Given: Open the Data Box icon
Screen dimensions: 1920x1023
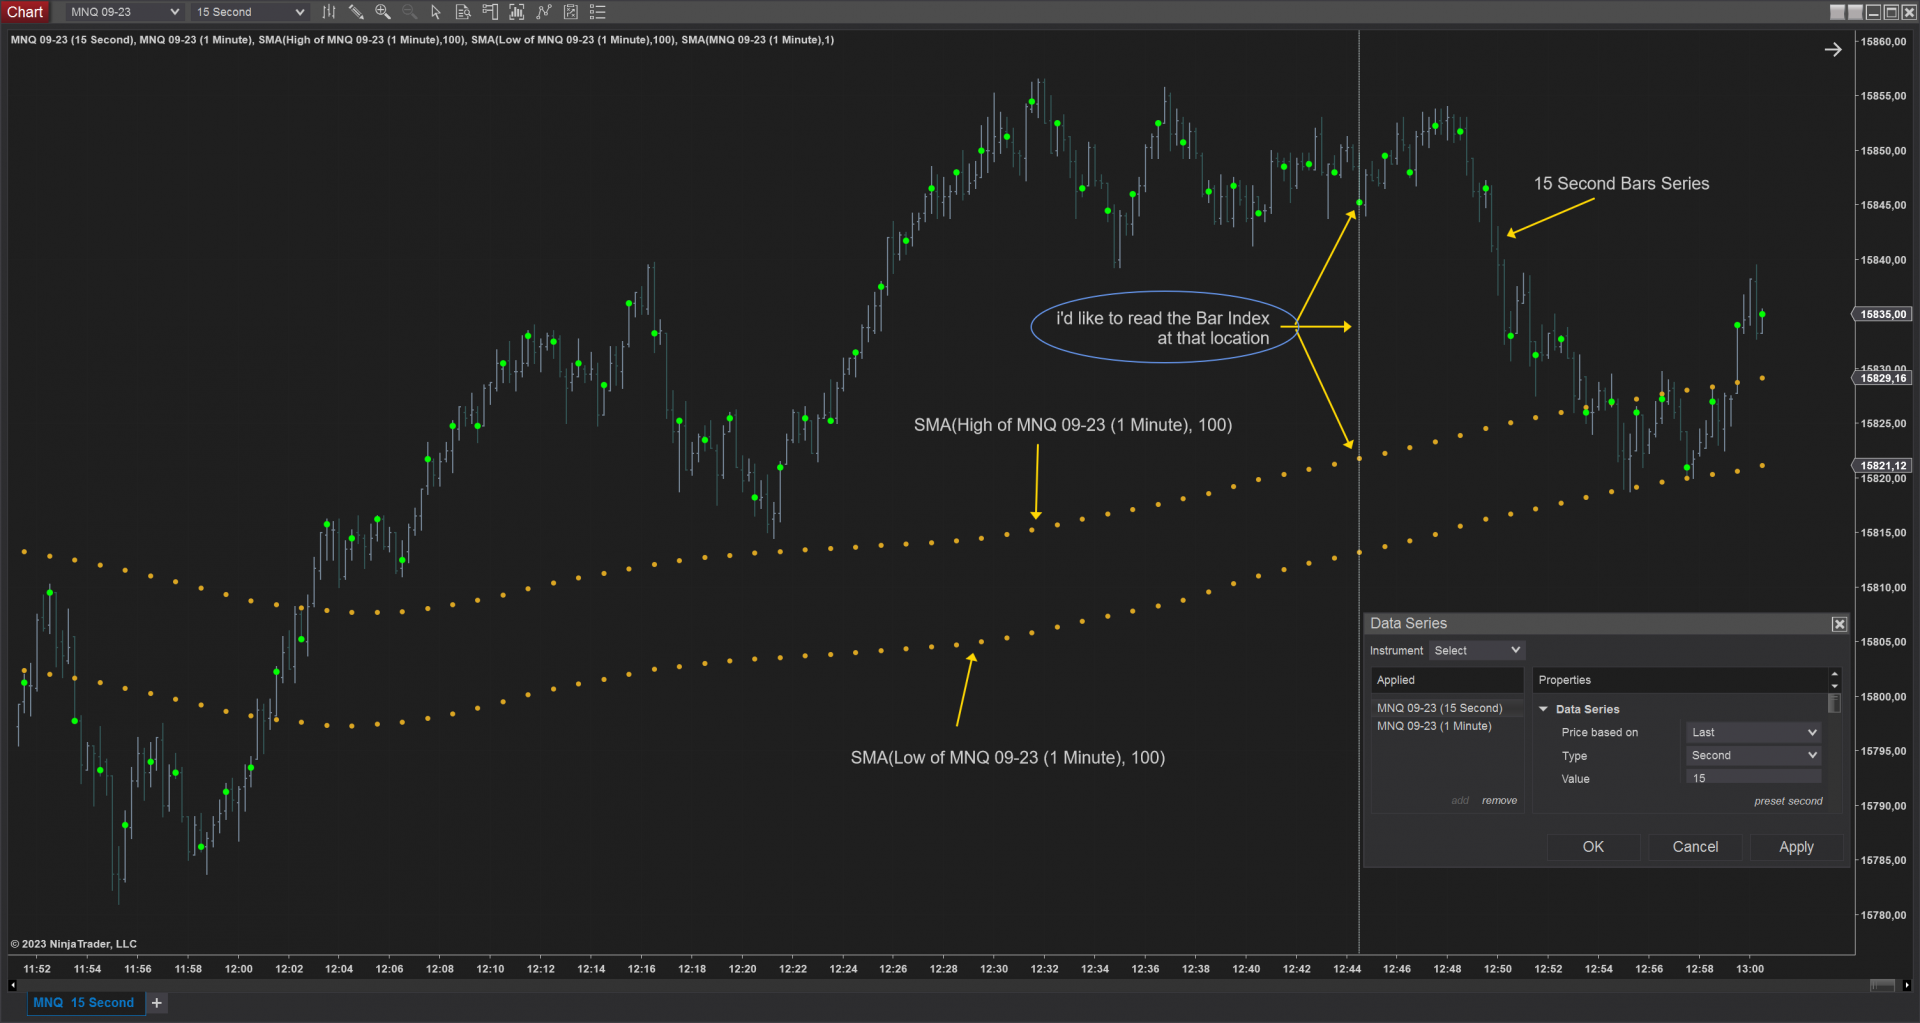Looking at the screenshot, I should pyautogui.click(x=463, y=12).
